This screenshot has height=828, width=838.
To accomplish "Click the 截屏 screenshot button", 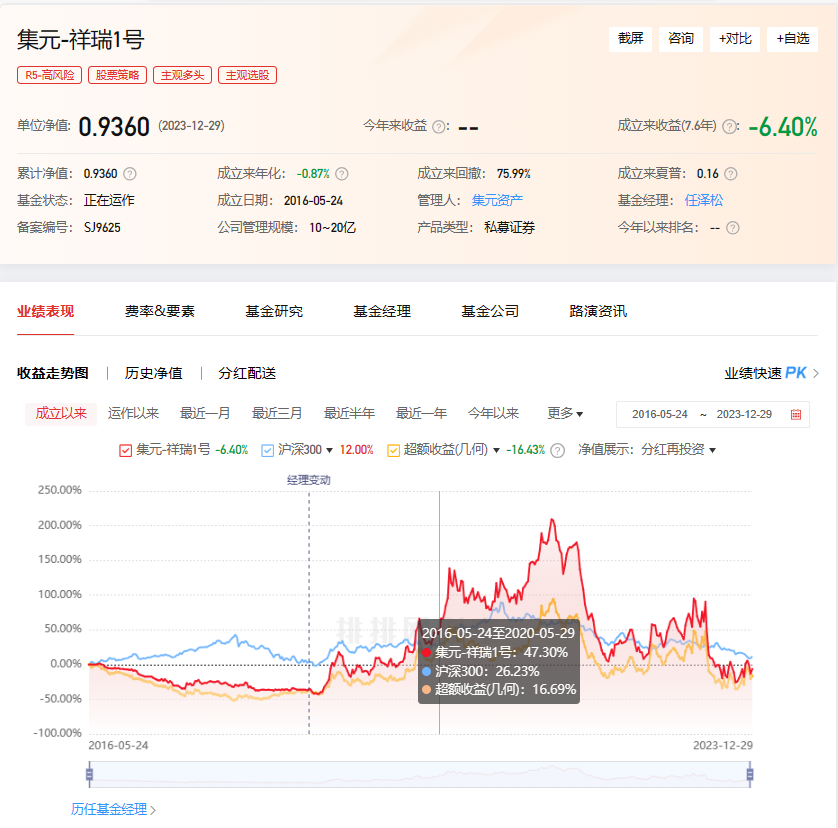I will (630, 39).
